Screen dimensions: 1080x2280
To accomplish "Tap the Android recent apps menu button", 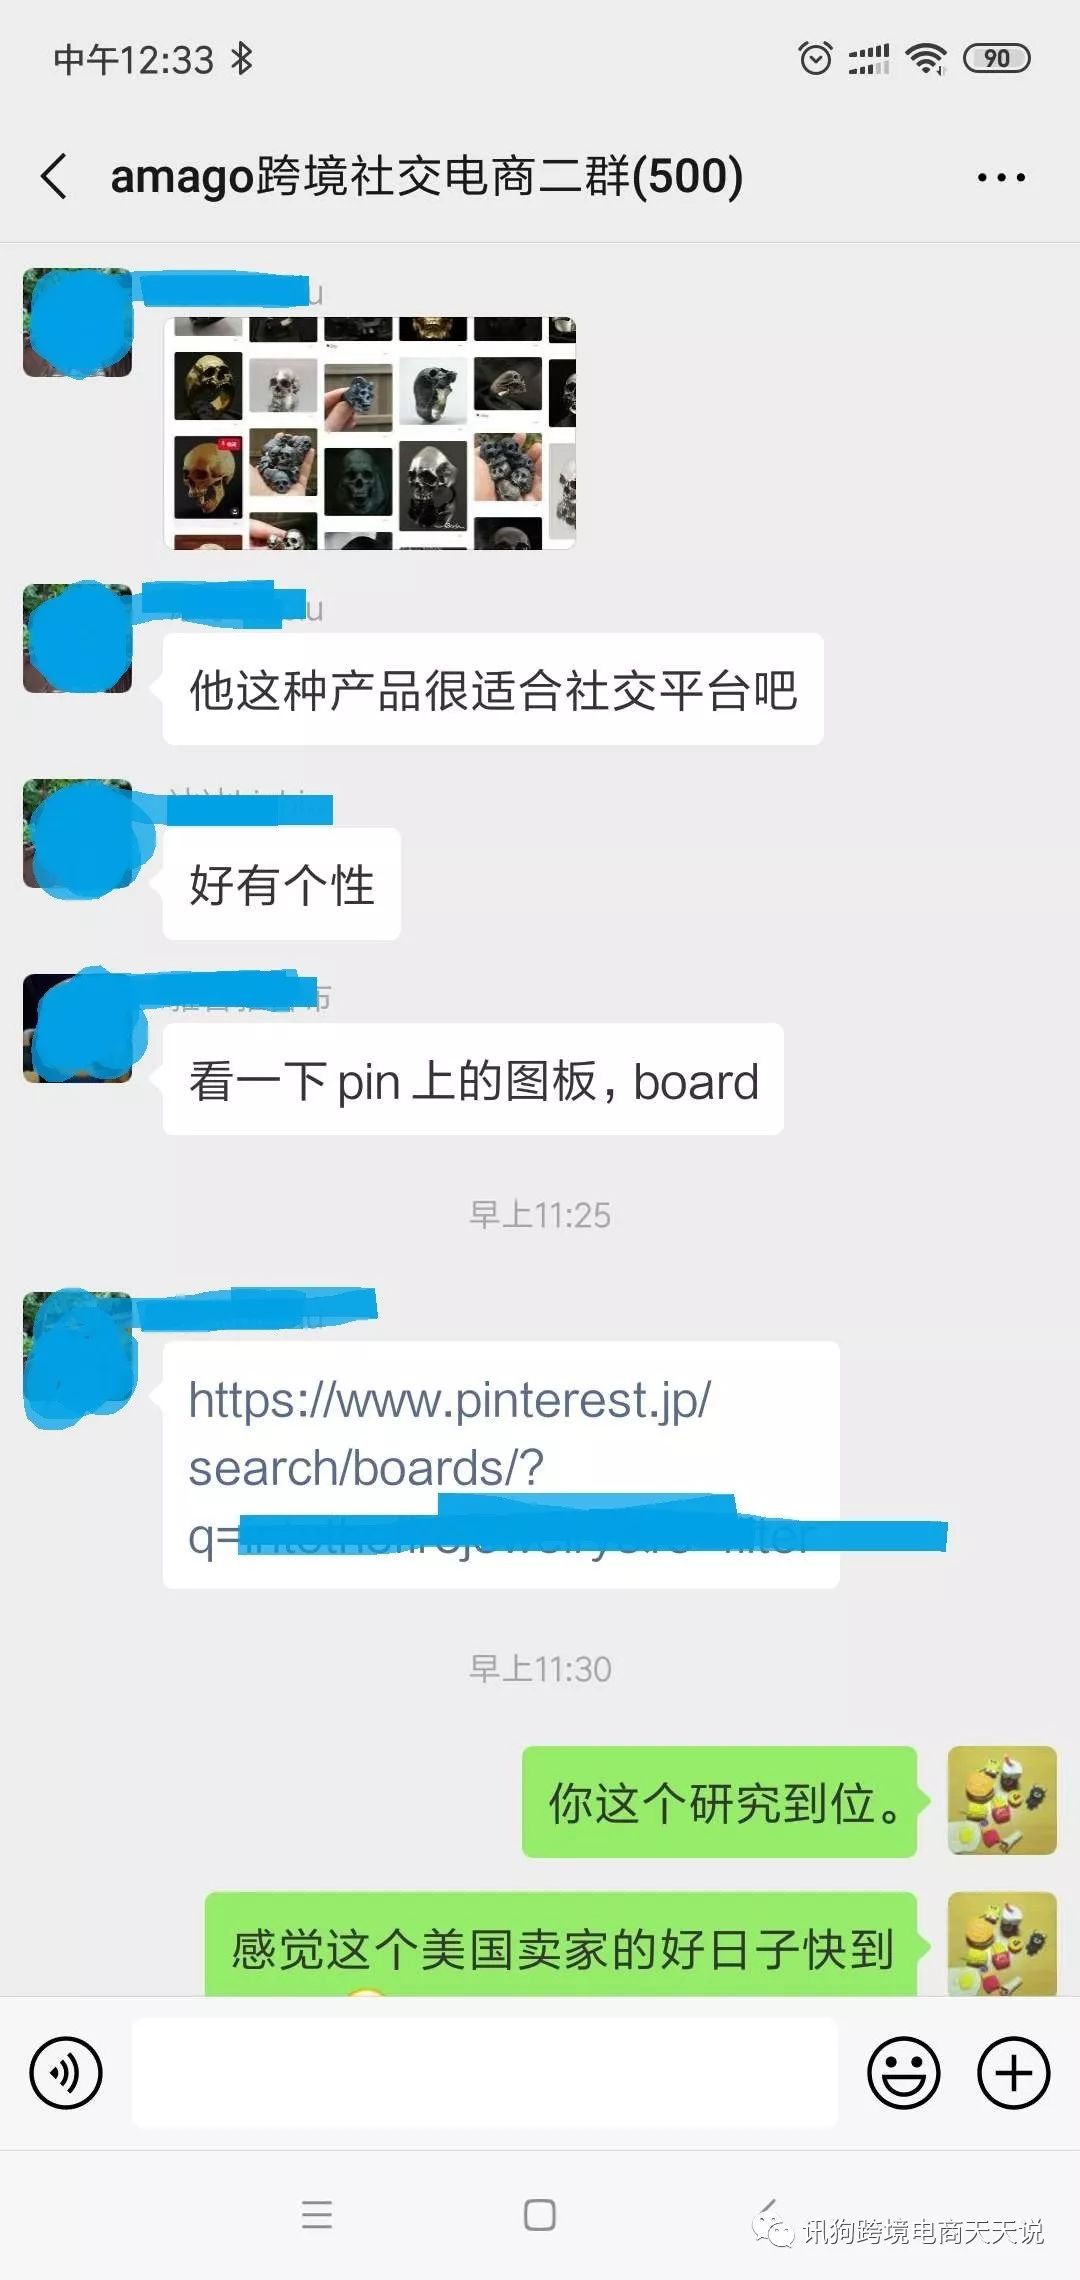I will 317,2215.
